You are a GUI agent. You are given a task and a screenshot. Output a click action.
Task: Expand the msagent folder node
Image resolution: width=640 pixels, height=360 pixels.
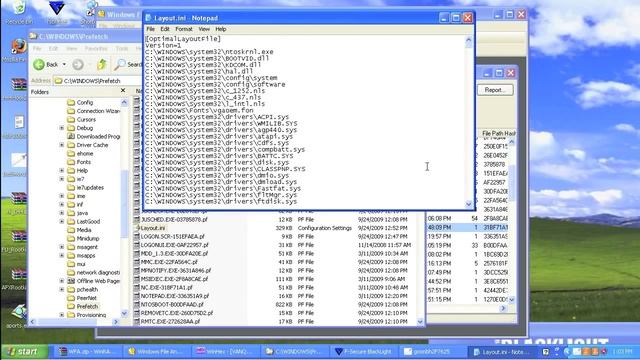[x=62, y=247]
